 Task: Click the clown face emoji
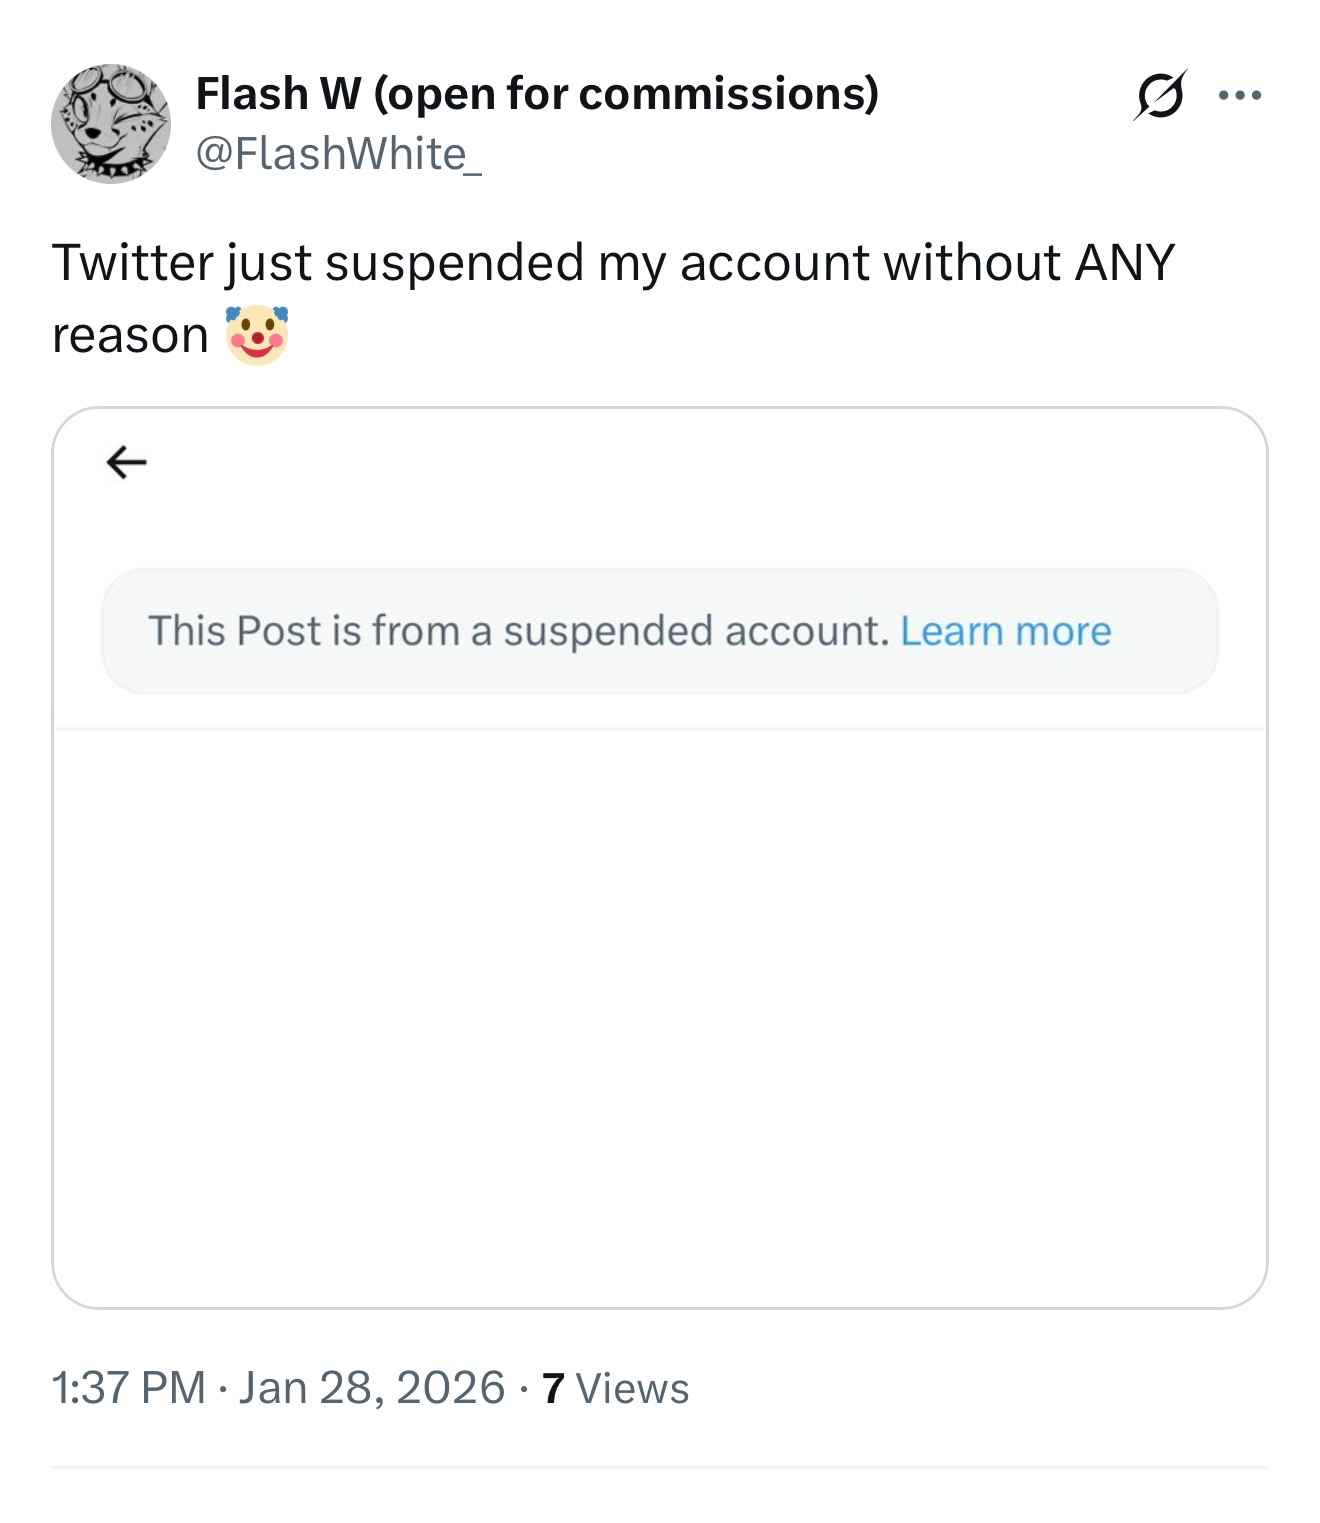pos(257,335)
